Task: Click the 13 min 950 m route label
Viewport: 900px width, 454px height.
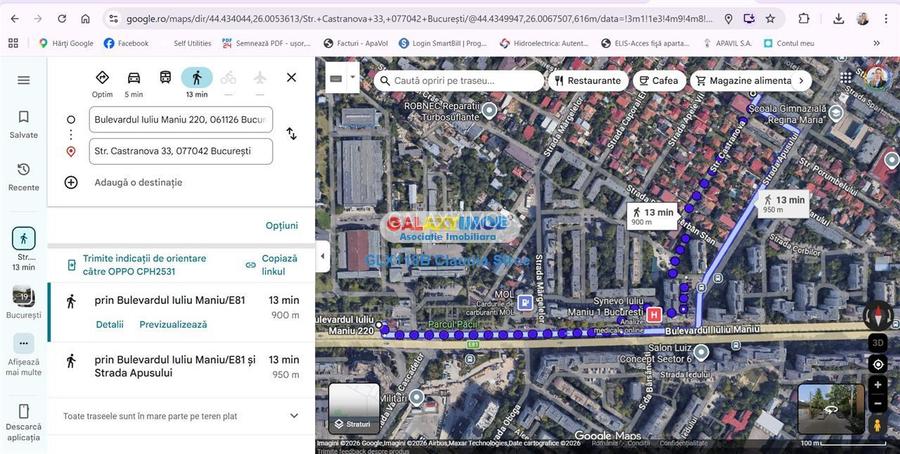Action: [x=784, y=204]
